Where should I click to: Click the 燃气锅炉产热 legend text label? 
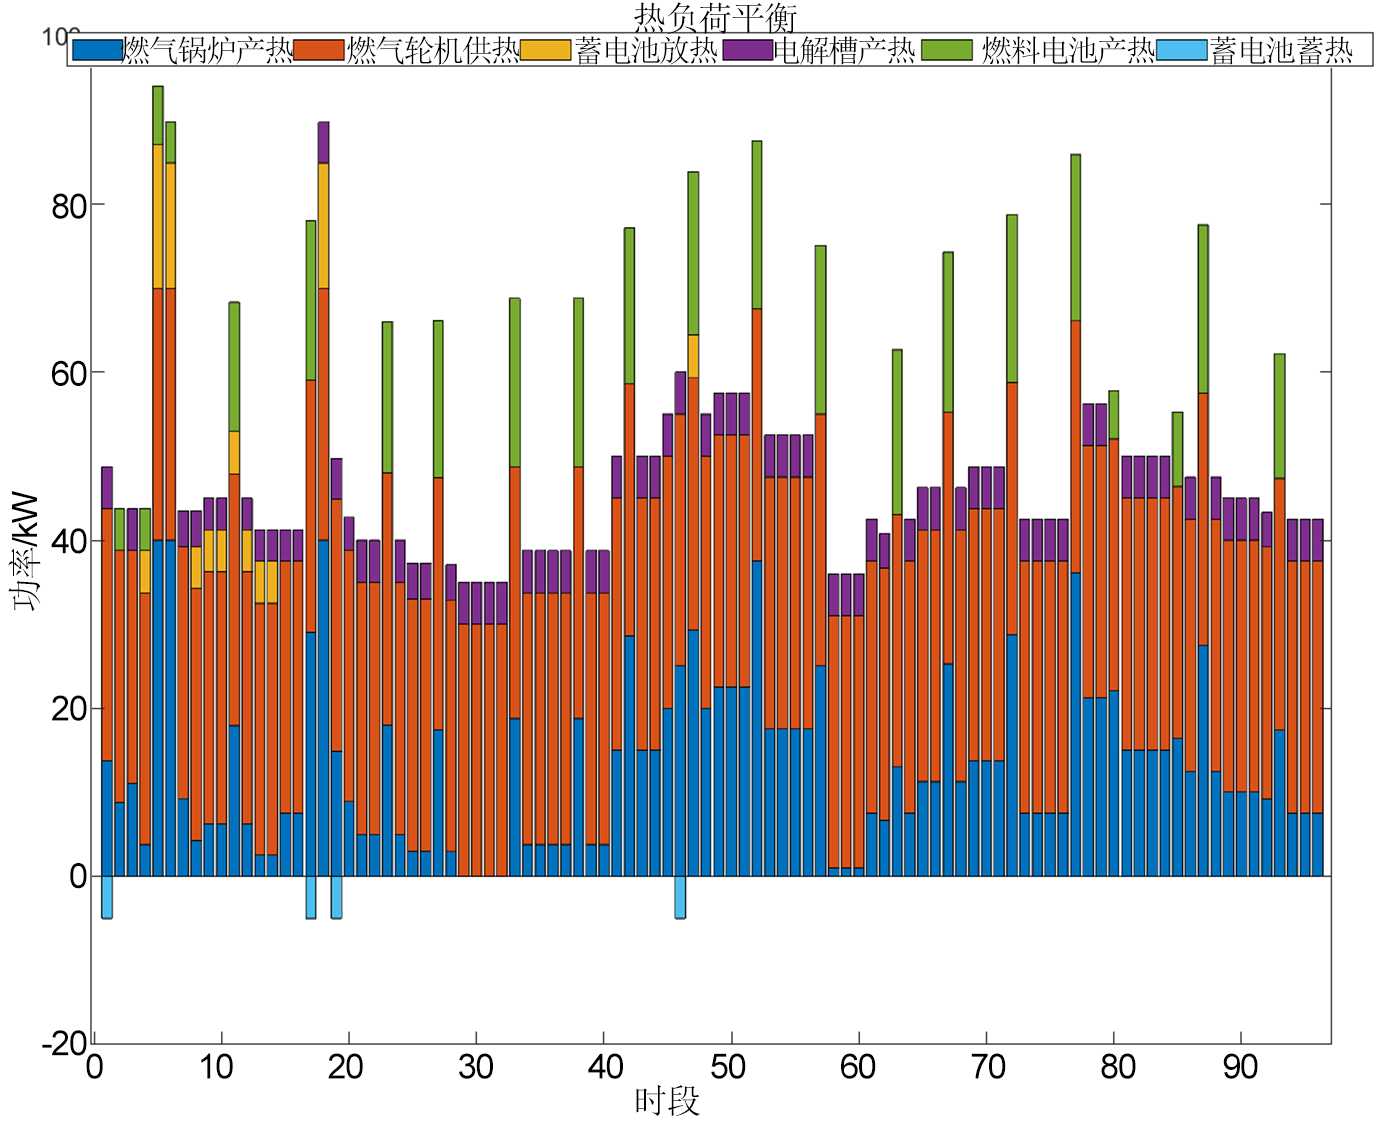coord(207,51)
